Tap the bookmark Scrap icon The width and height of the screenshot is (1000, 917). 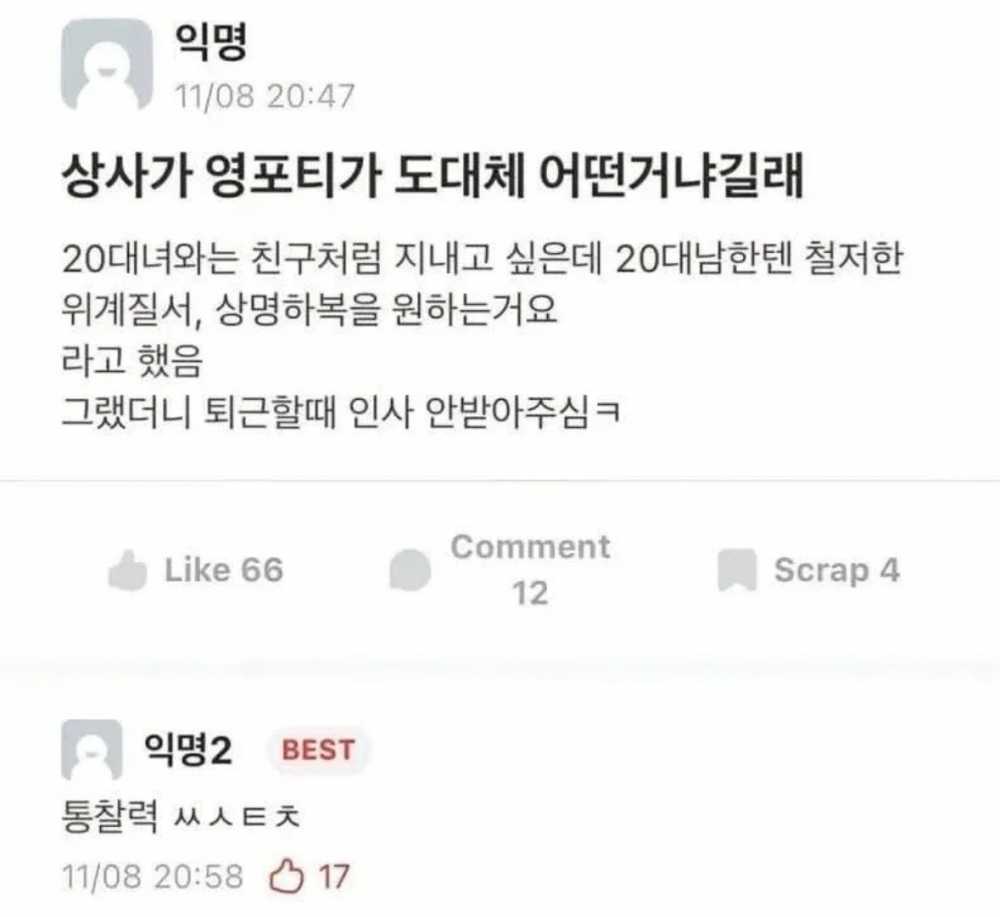click(x=737, y=570)
